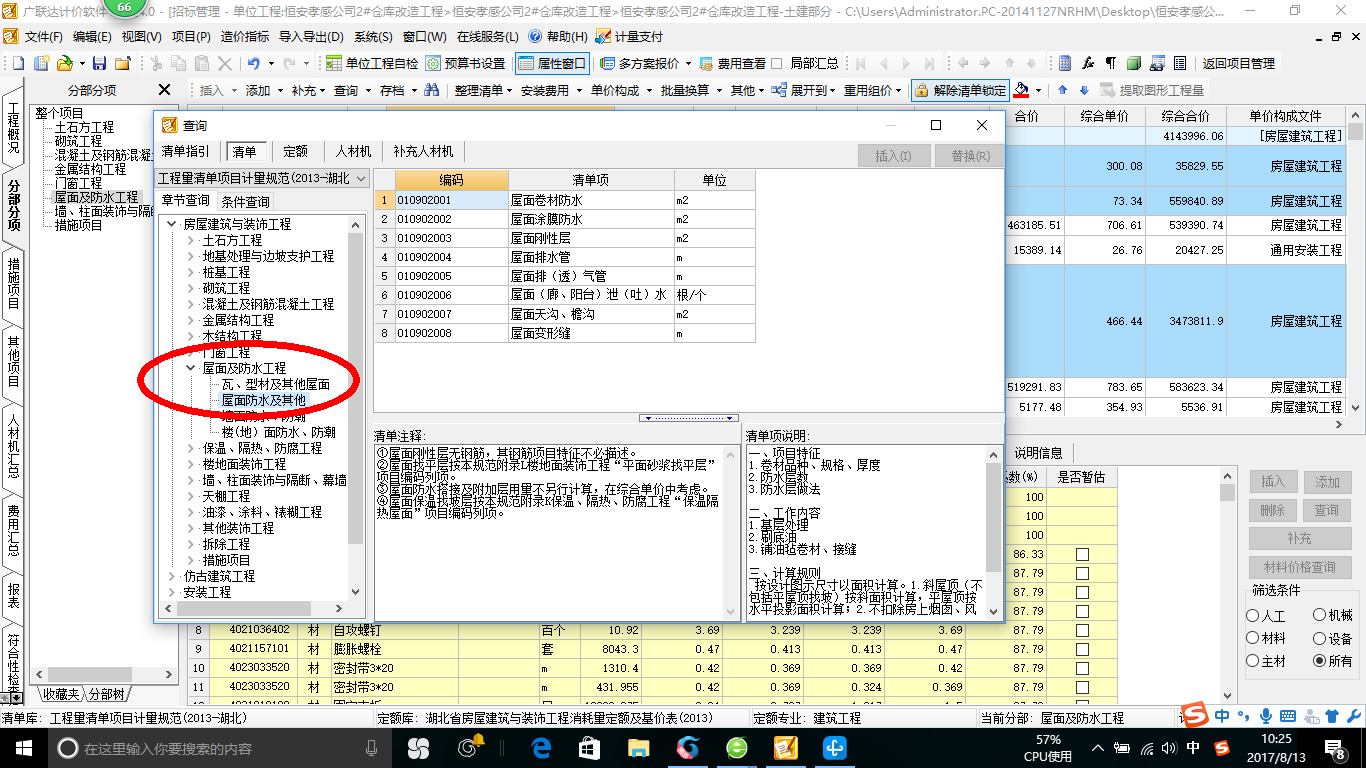Select 屋面防水及其他 tree item
The height and width of the screenshot is (768, 1366).
click(x=264, y=400)
